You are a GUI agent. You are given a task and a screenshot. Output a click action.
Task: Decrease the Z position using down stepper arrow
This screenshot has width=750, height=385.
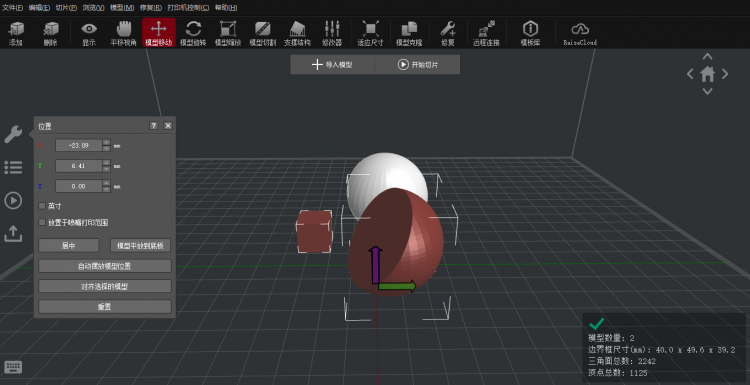107,189
